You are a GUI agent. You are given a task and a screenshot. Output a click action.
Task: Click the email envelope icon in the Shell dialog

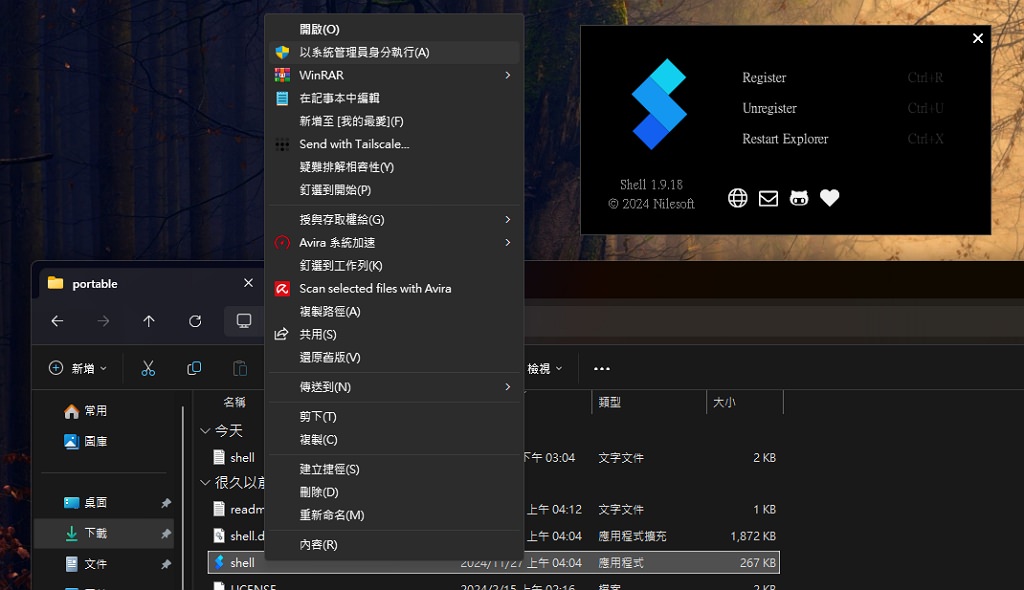768,198
